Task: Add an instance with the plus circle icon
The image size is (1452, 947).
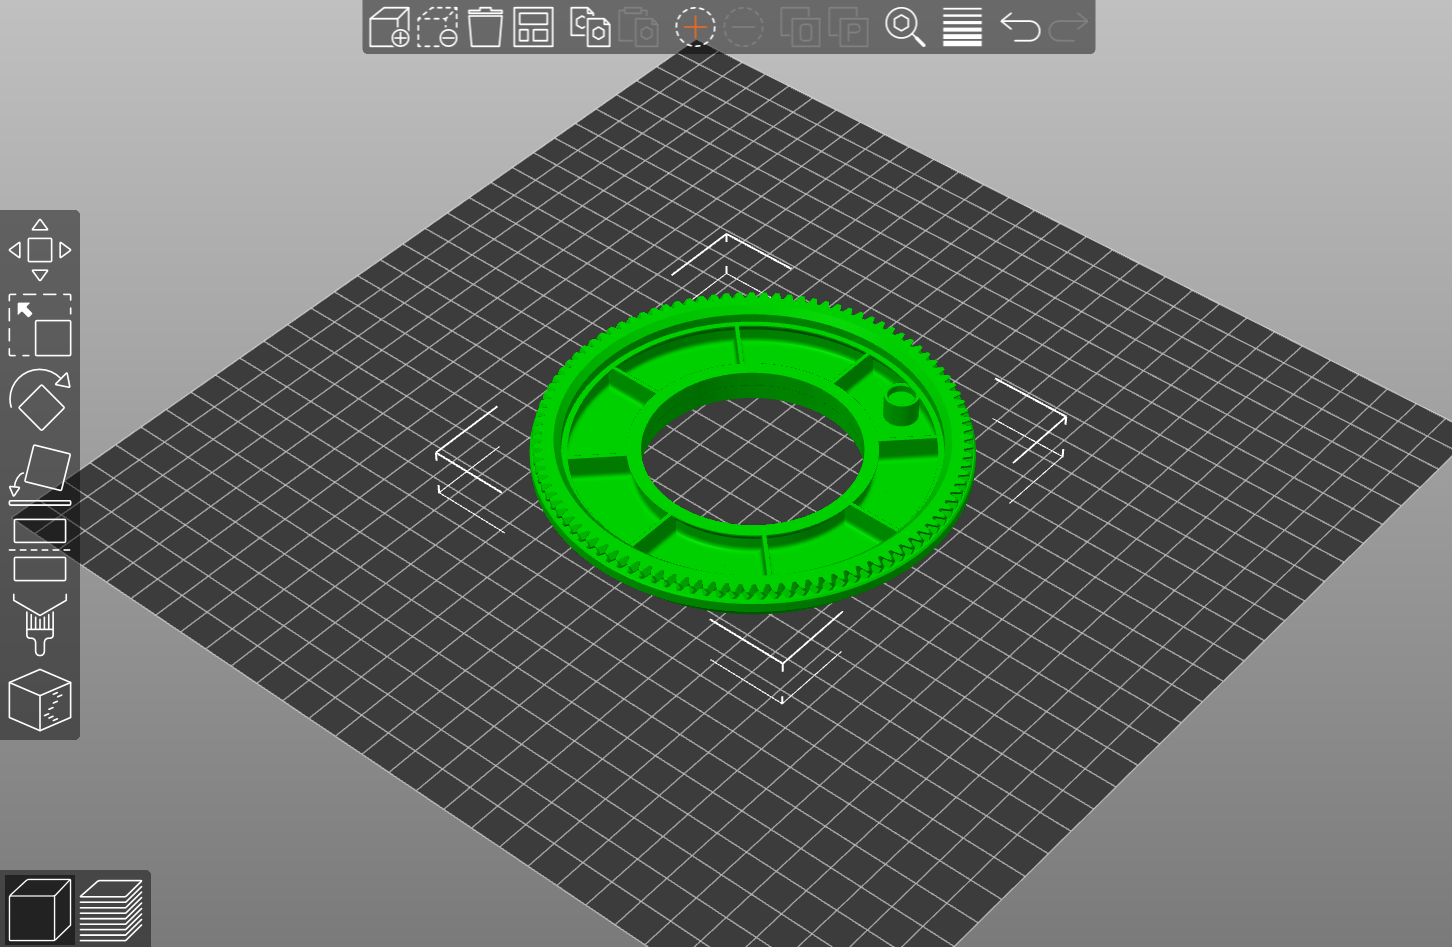Action: pyautogui.click(x=695, y=27)
